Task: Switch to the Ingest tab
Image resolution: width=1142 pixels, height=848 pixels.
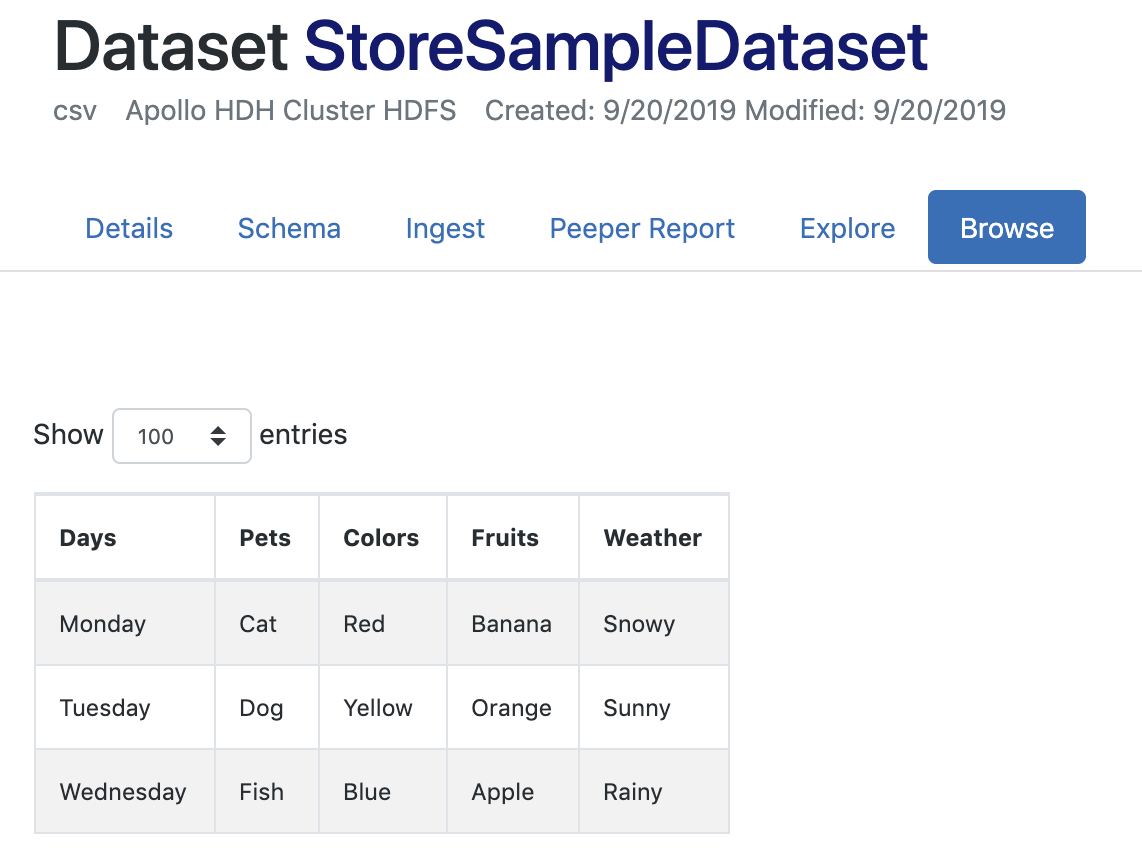Action: tap(445, 228)
